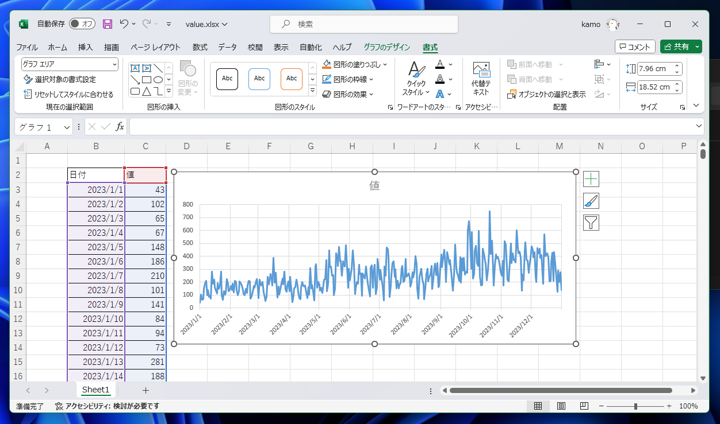Open the Chart Design (グラフのデザイン) tab
720x424 pixels.
[386, 47]
